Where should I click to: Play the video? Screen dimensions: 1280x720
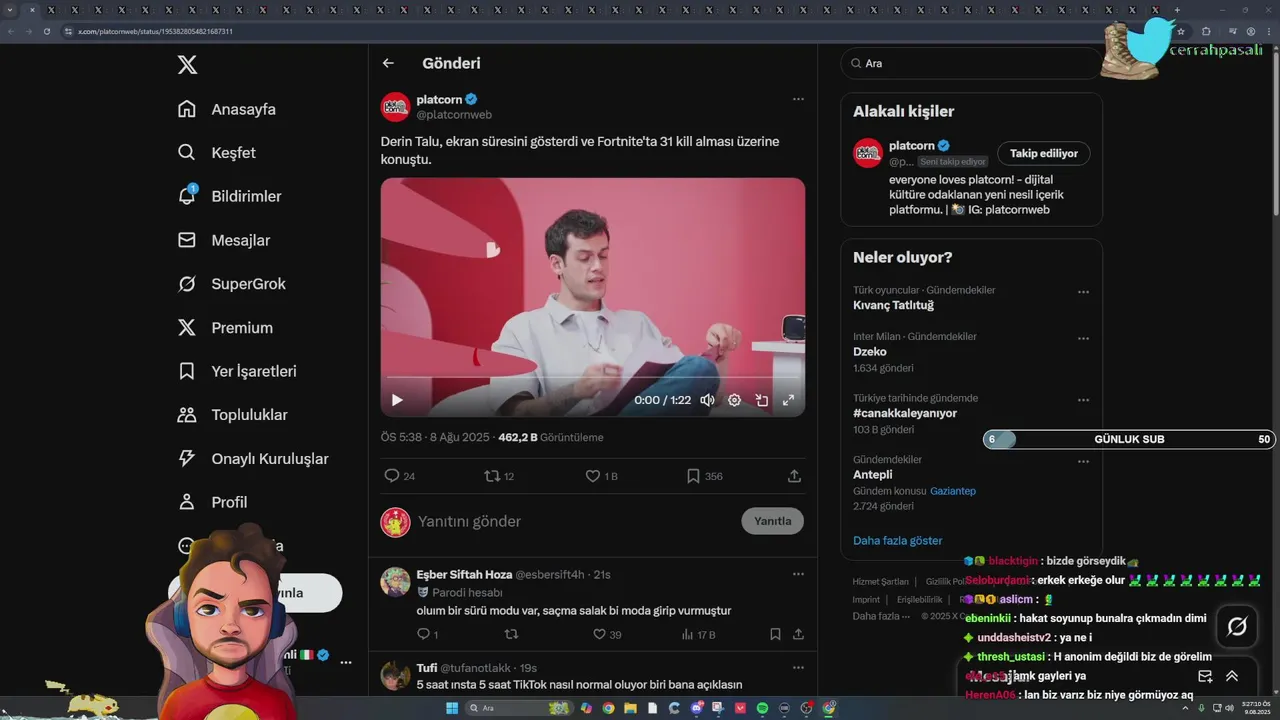(397, 400)
